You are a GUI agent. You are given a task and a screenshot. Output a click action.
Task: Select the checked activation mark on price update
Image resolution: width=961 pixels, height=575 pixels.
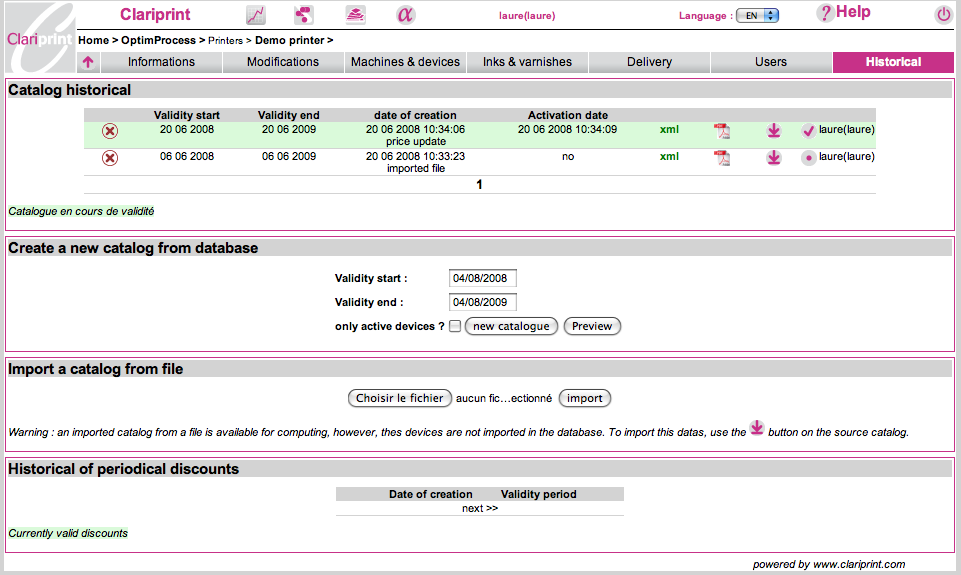(x=808, y=131)
